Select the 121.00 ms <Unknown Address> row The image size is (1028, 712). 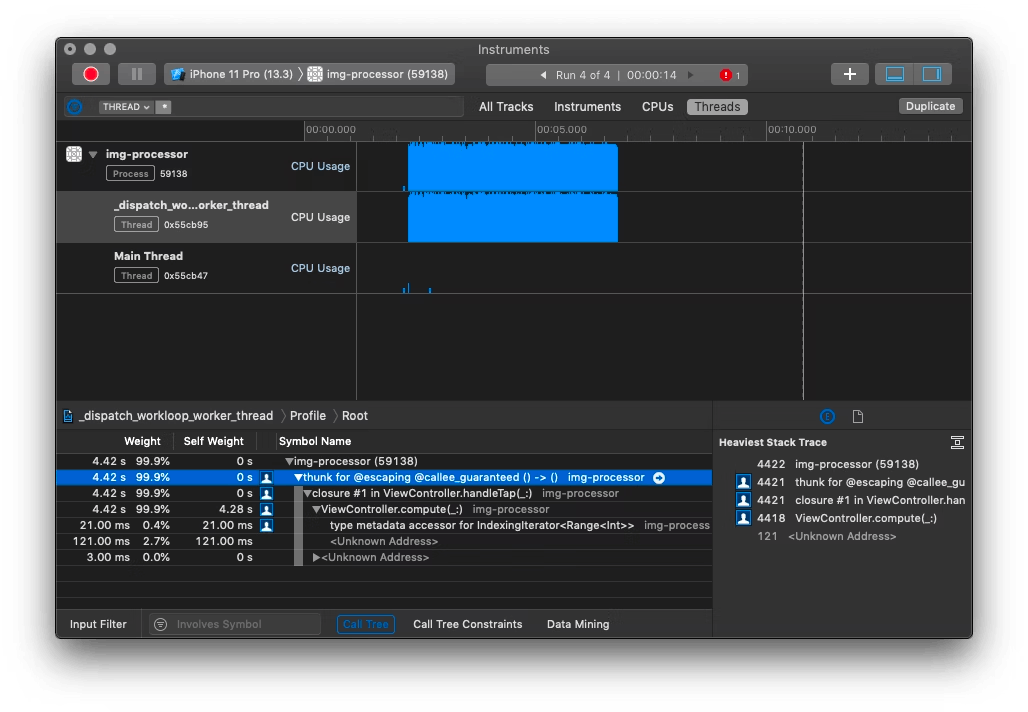point(384,542)
